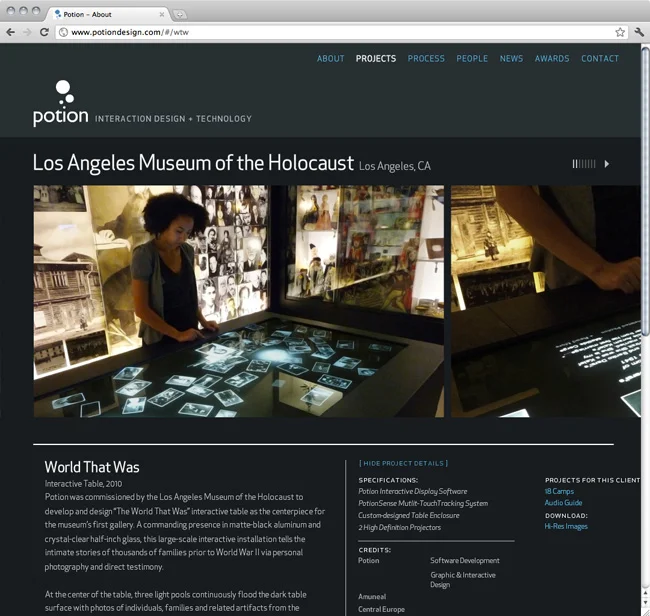Image resolution: width=650 pixels, height=616 pixels.
Task: Click the browser forward arrow
Action: pyautogui.click(x=27, y=32)
